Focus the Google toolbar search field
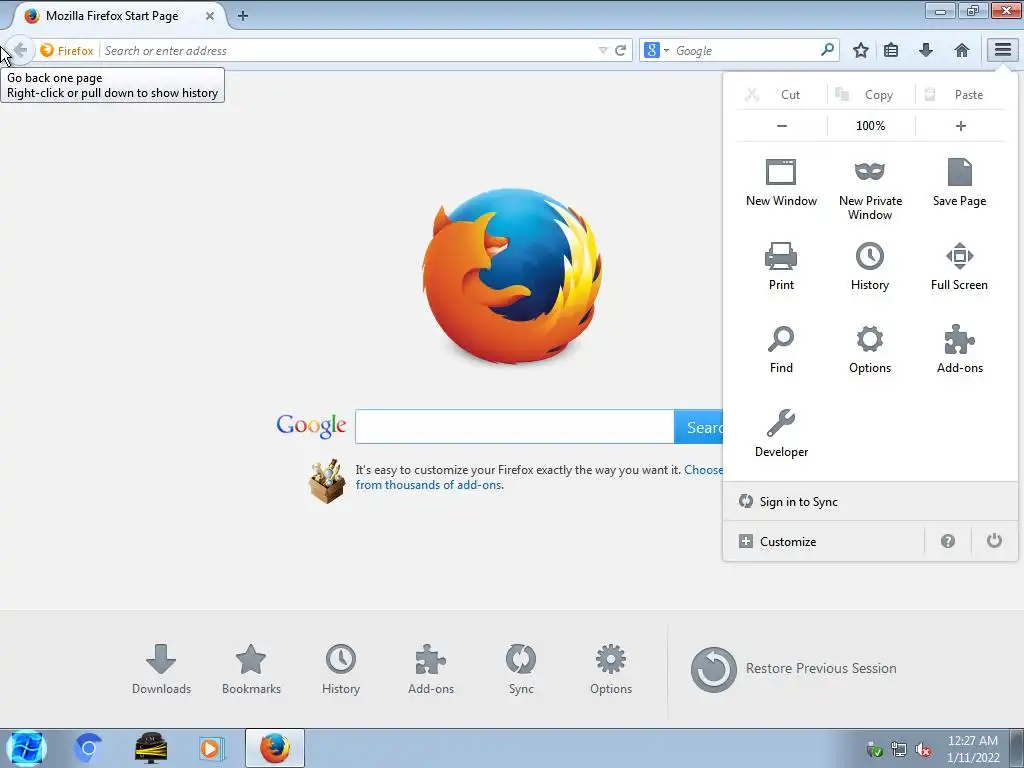Viewport: 1024px width, 768px height. coord(746,50)
